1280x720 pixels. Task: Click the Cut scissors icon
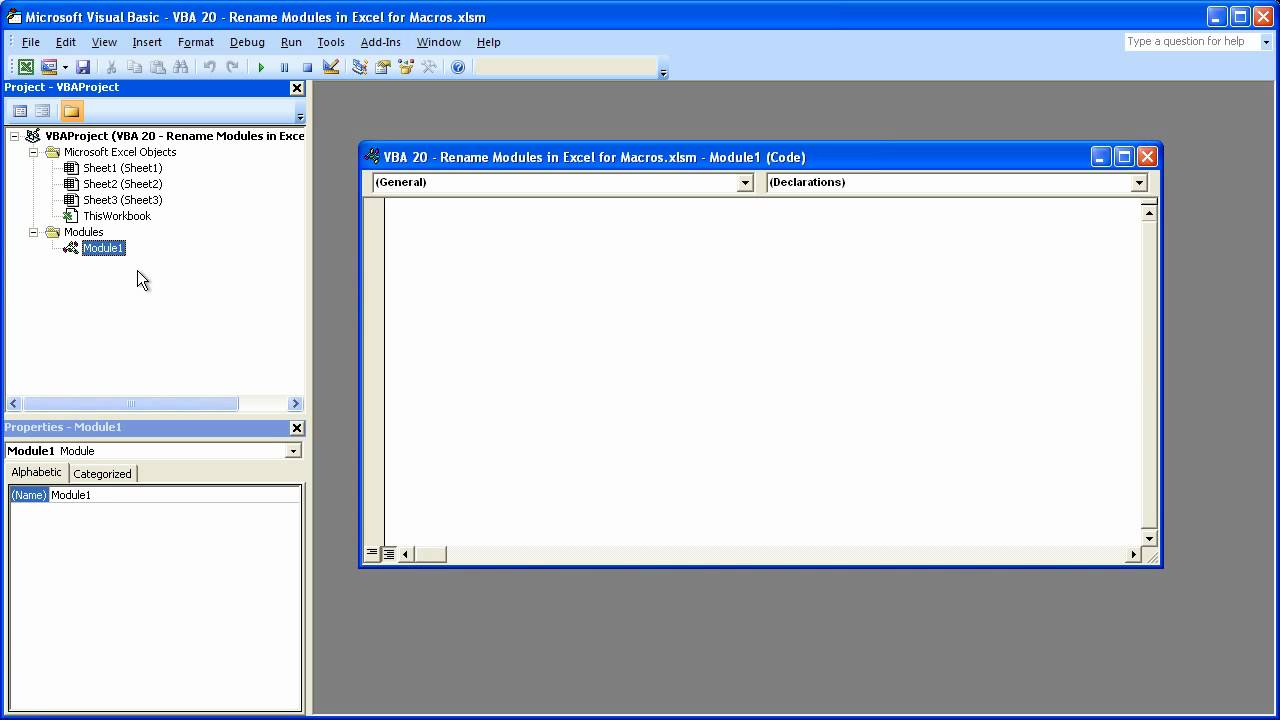[111, 67]
